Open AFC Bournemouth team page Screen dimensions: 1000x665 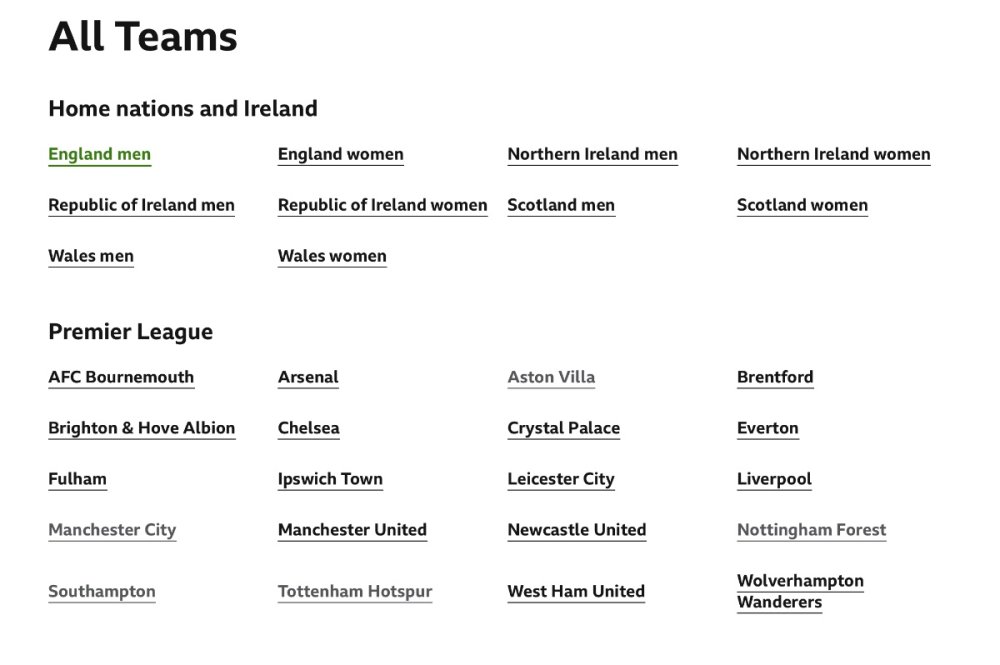(x=121, y=377)
